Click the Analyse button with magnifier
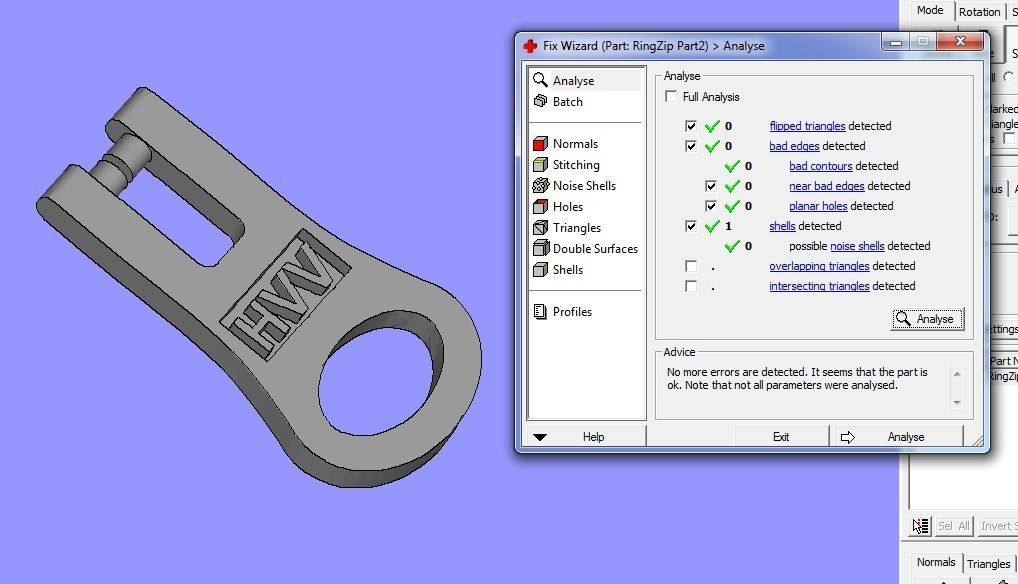The height and width of the screenshot is (584, 1018). [x=927, y=319]
